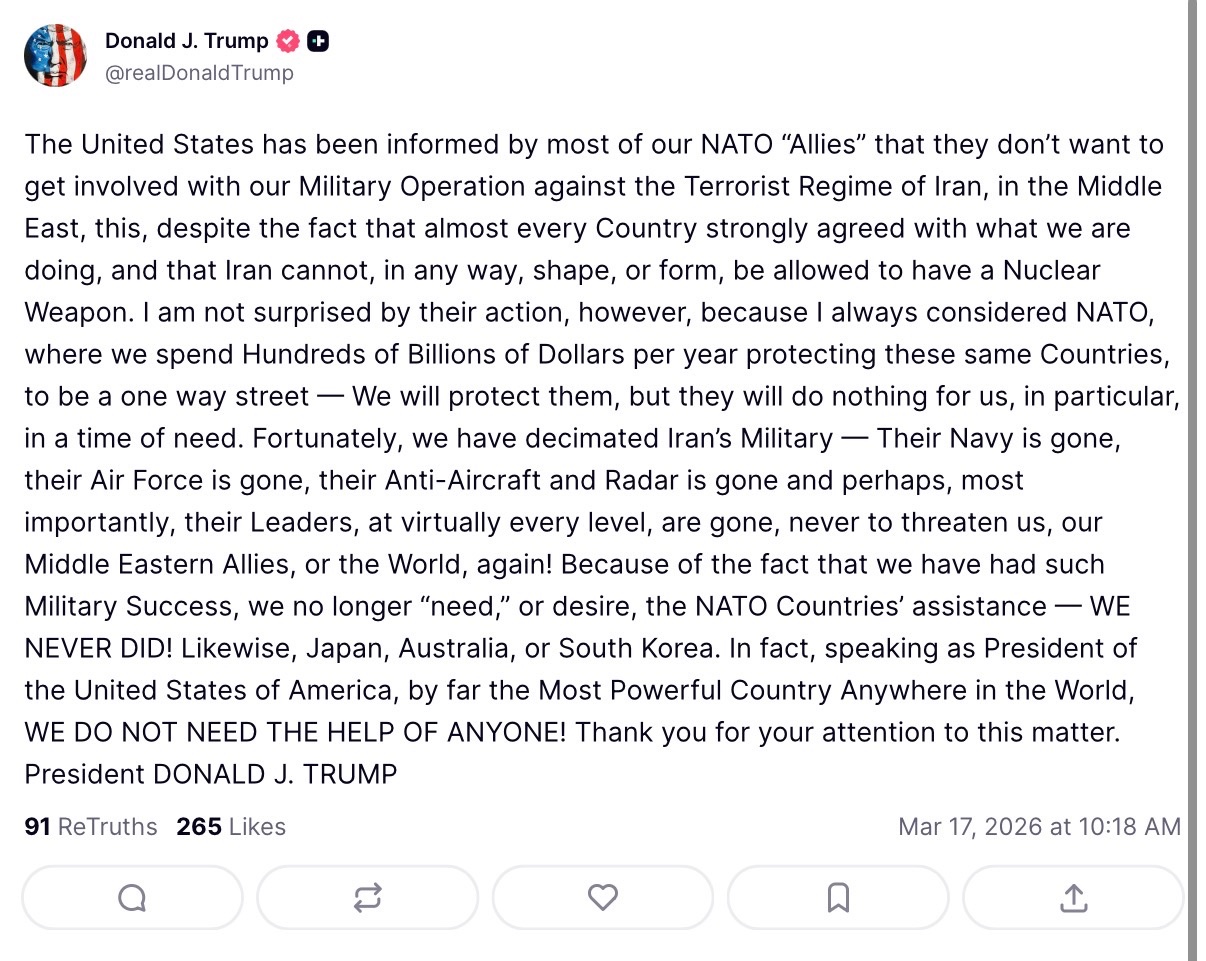Screen dimensions: 1206x961
Task: Open the reply composer via the speech bubble icon
Action: 131,898
